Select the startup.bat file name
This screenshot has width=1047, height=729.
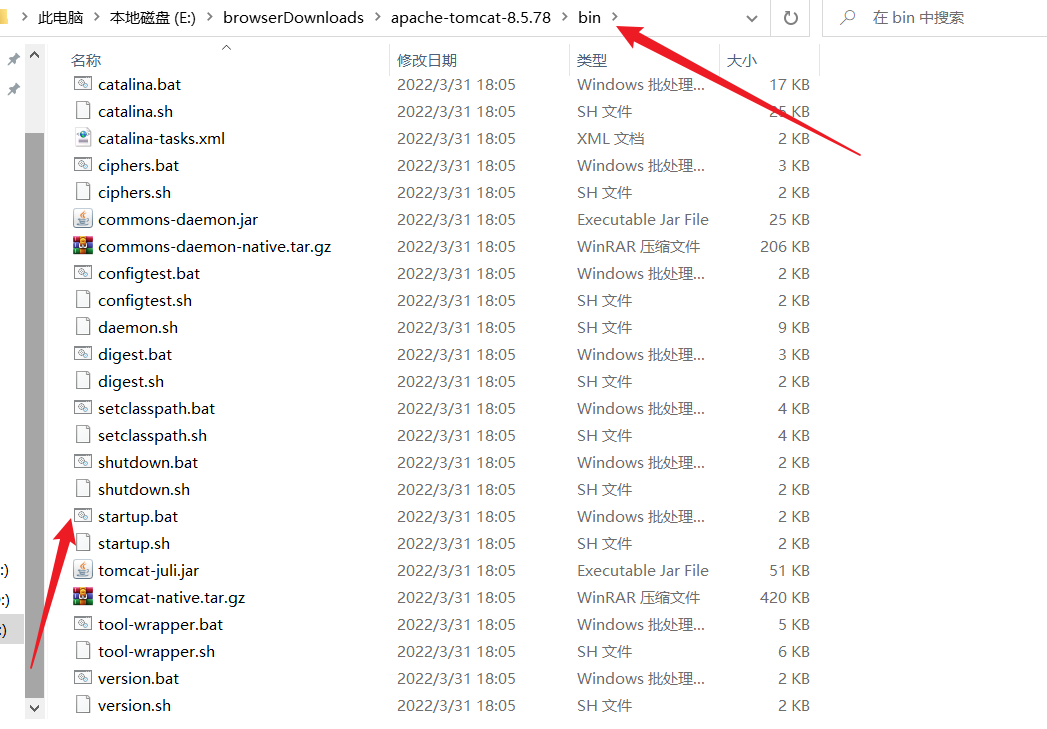point(138,517)
